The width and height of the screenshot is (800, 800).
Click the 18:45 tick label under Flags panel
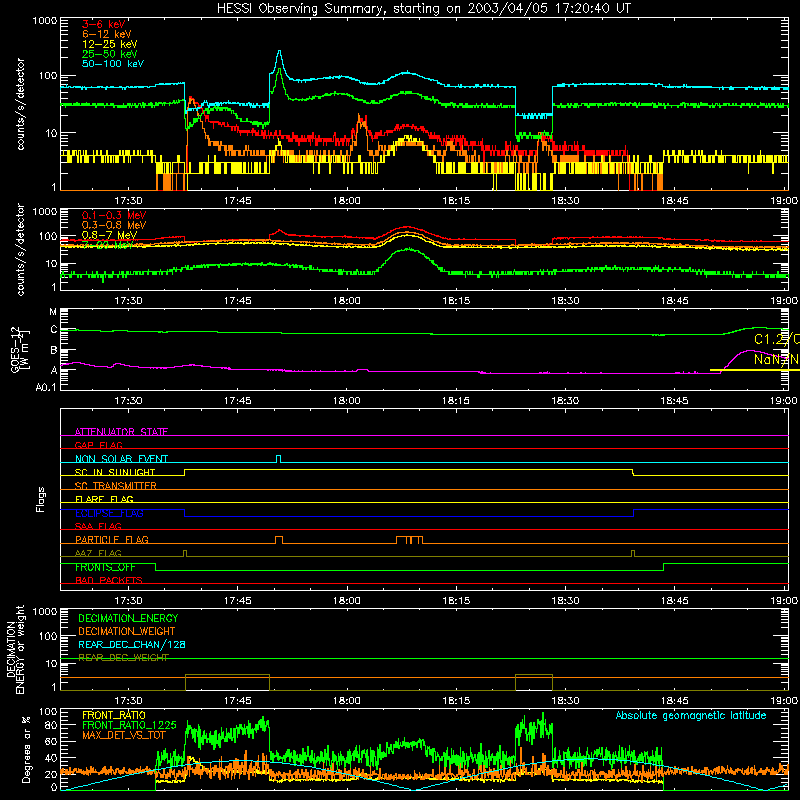(x=674, y=601)
